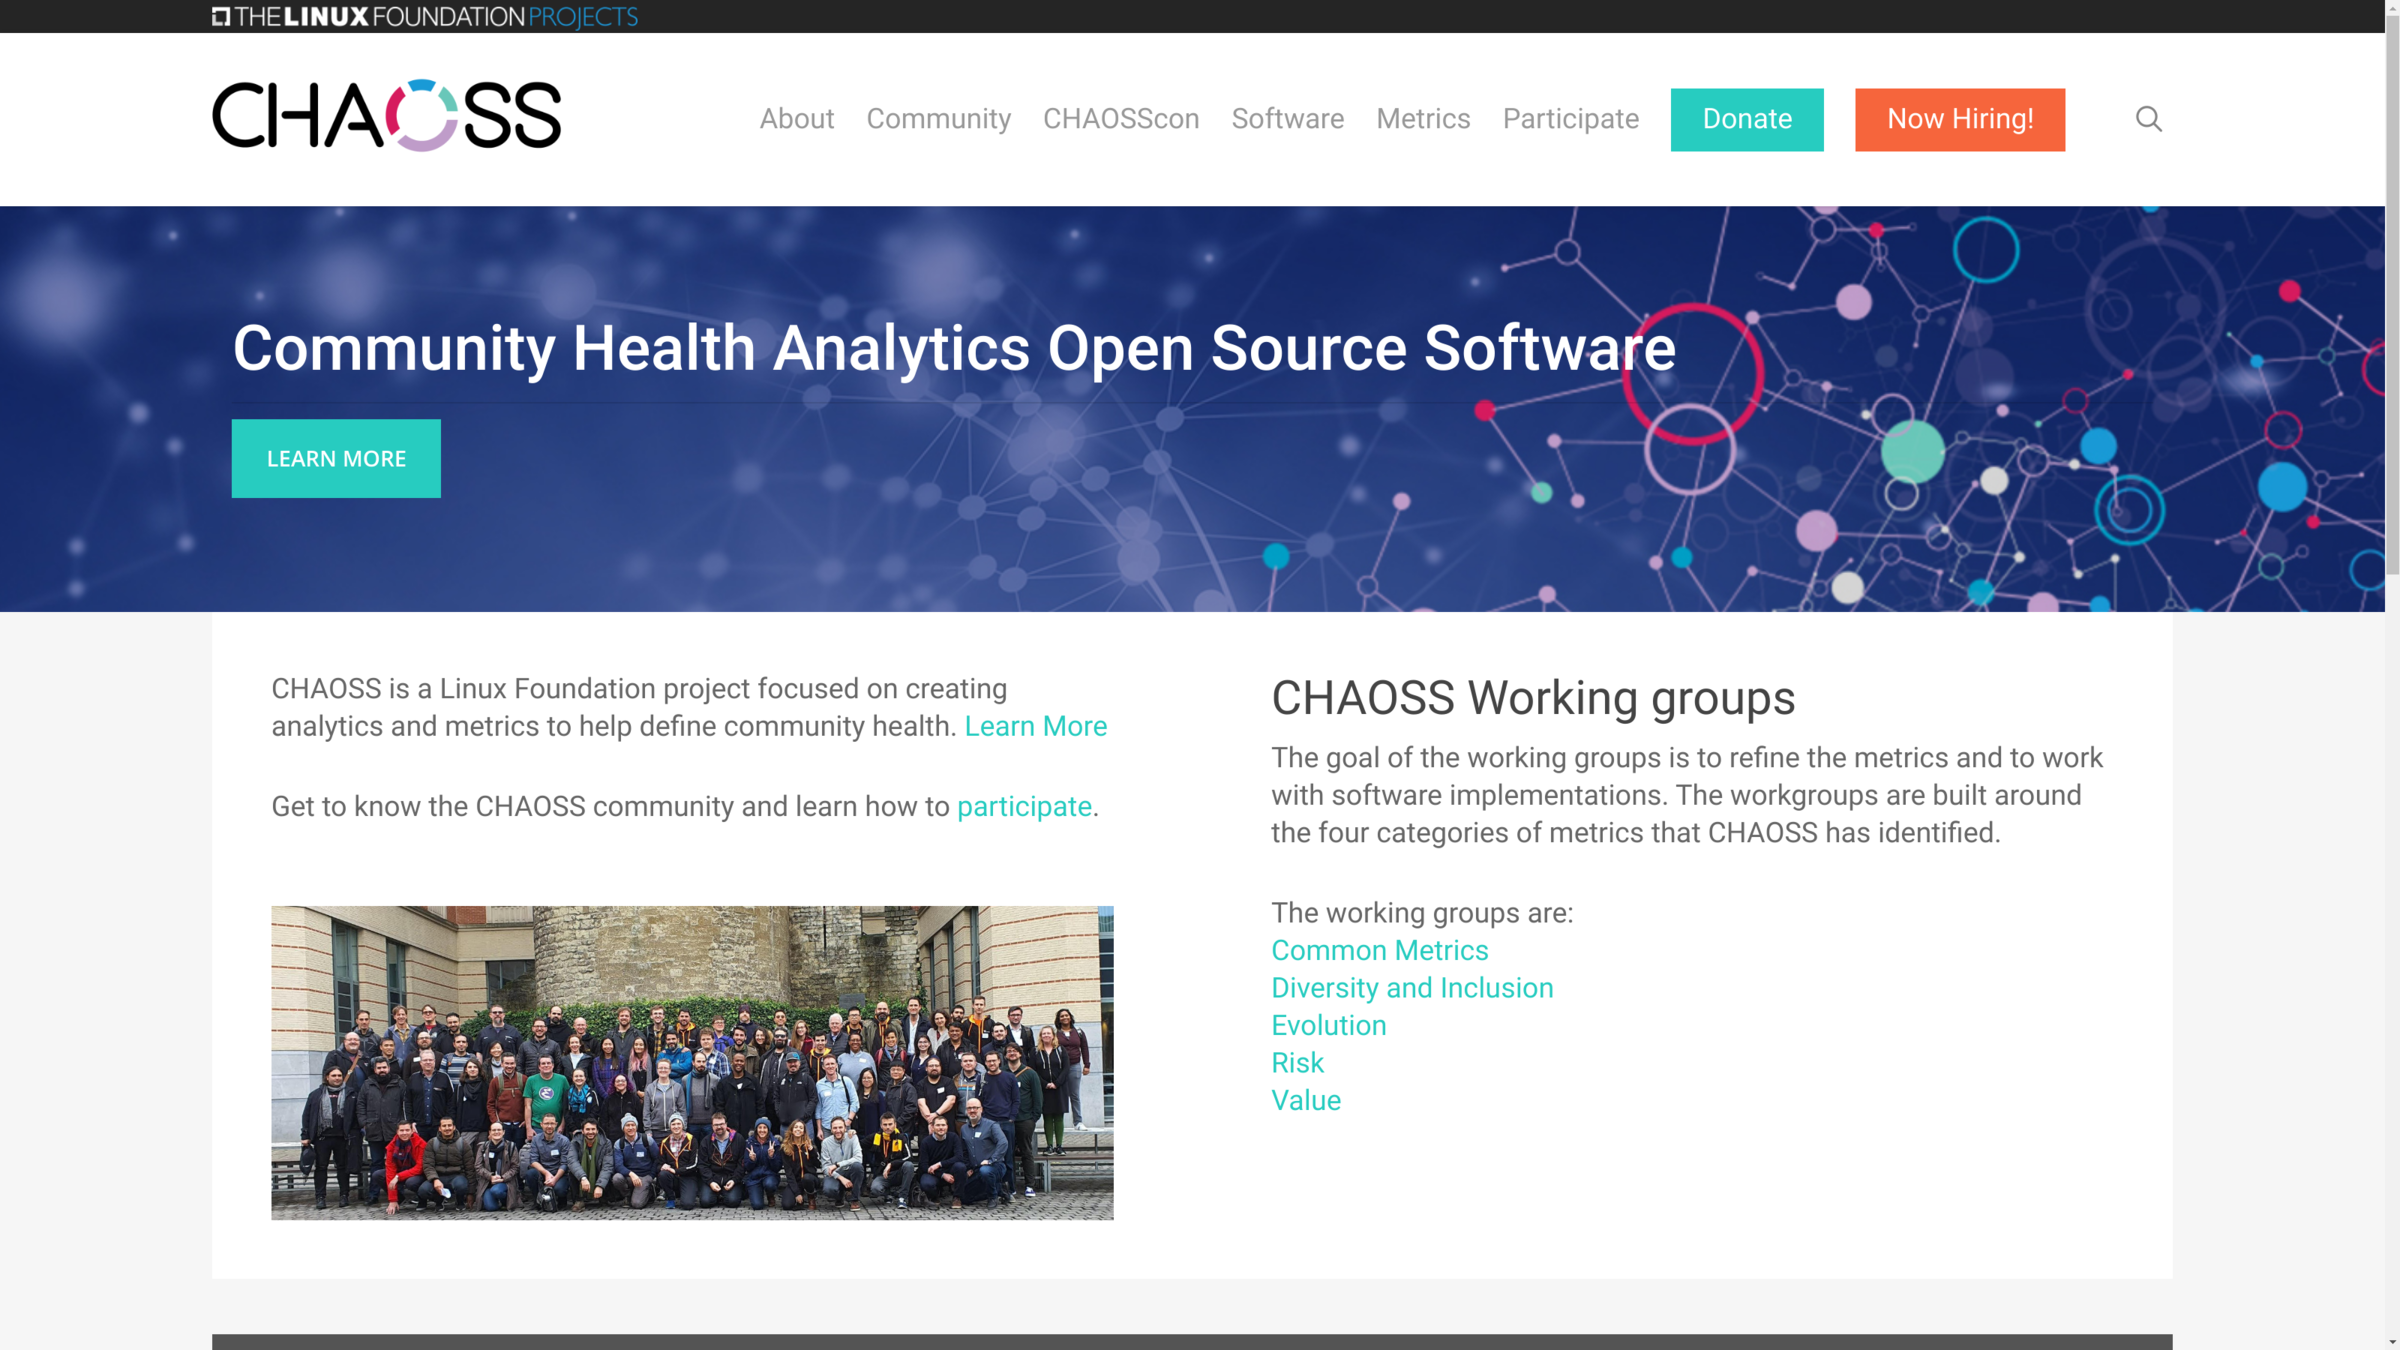The height and width of the screenshot is (1350, 2400).
Task: Open the Software navigation item
Action: 1287,119
